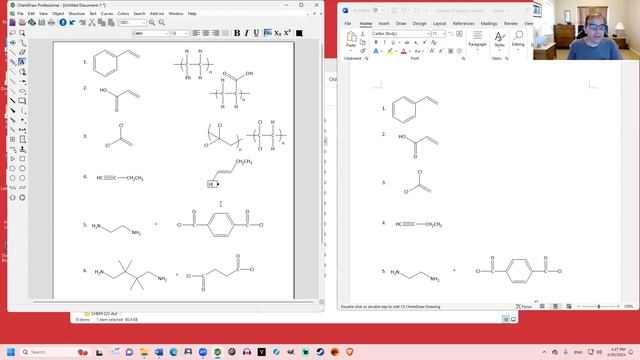Toggle Bold in ChemDraw style toolbar
The width and height of the screenshot is (640, 360).
click(237, 33)
